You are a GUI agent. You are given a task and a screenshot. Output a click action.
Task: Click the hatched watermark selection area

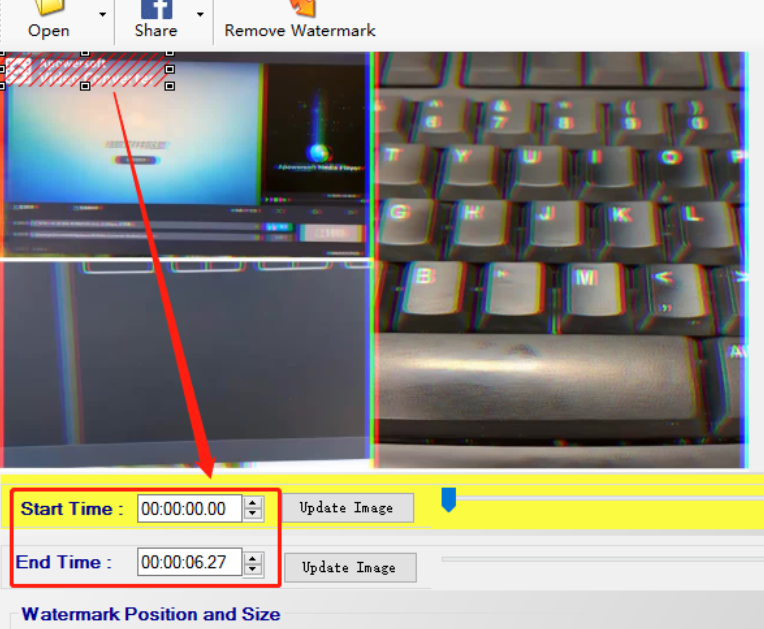[x=86, y=70]
